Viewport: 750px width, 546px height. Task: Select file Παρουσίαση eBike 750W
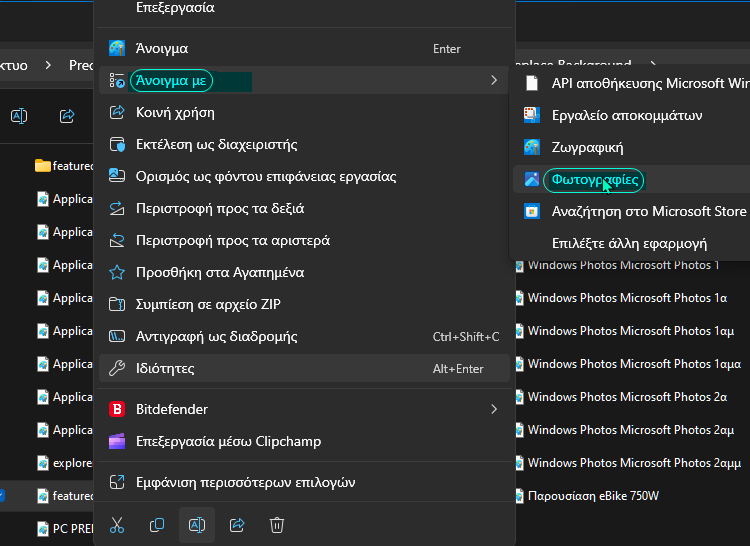click(x=593, y=496)
